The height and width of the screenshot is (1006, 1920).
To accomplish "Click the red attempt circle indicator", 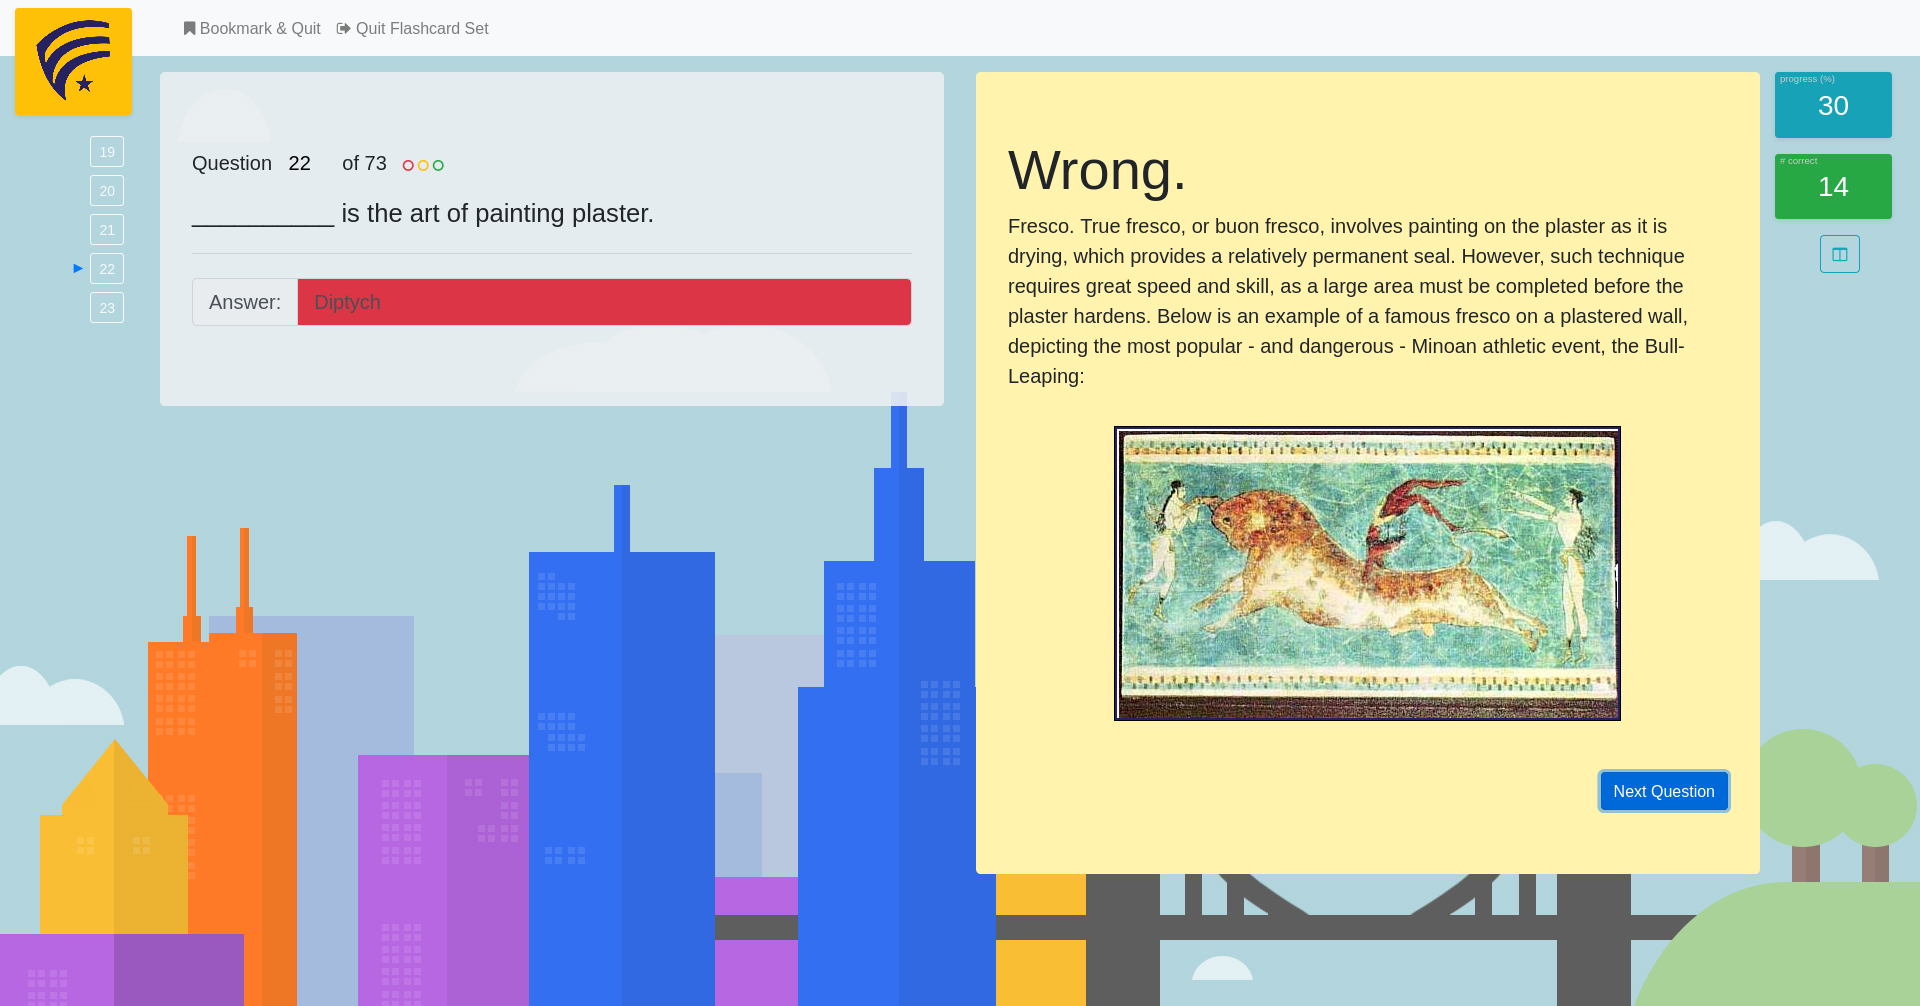I will click(x=408, y=165).
